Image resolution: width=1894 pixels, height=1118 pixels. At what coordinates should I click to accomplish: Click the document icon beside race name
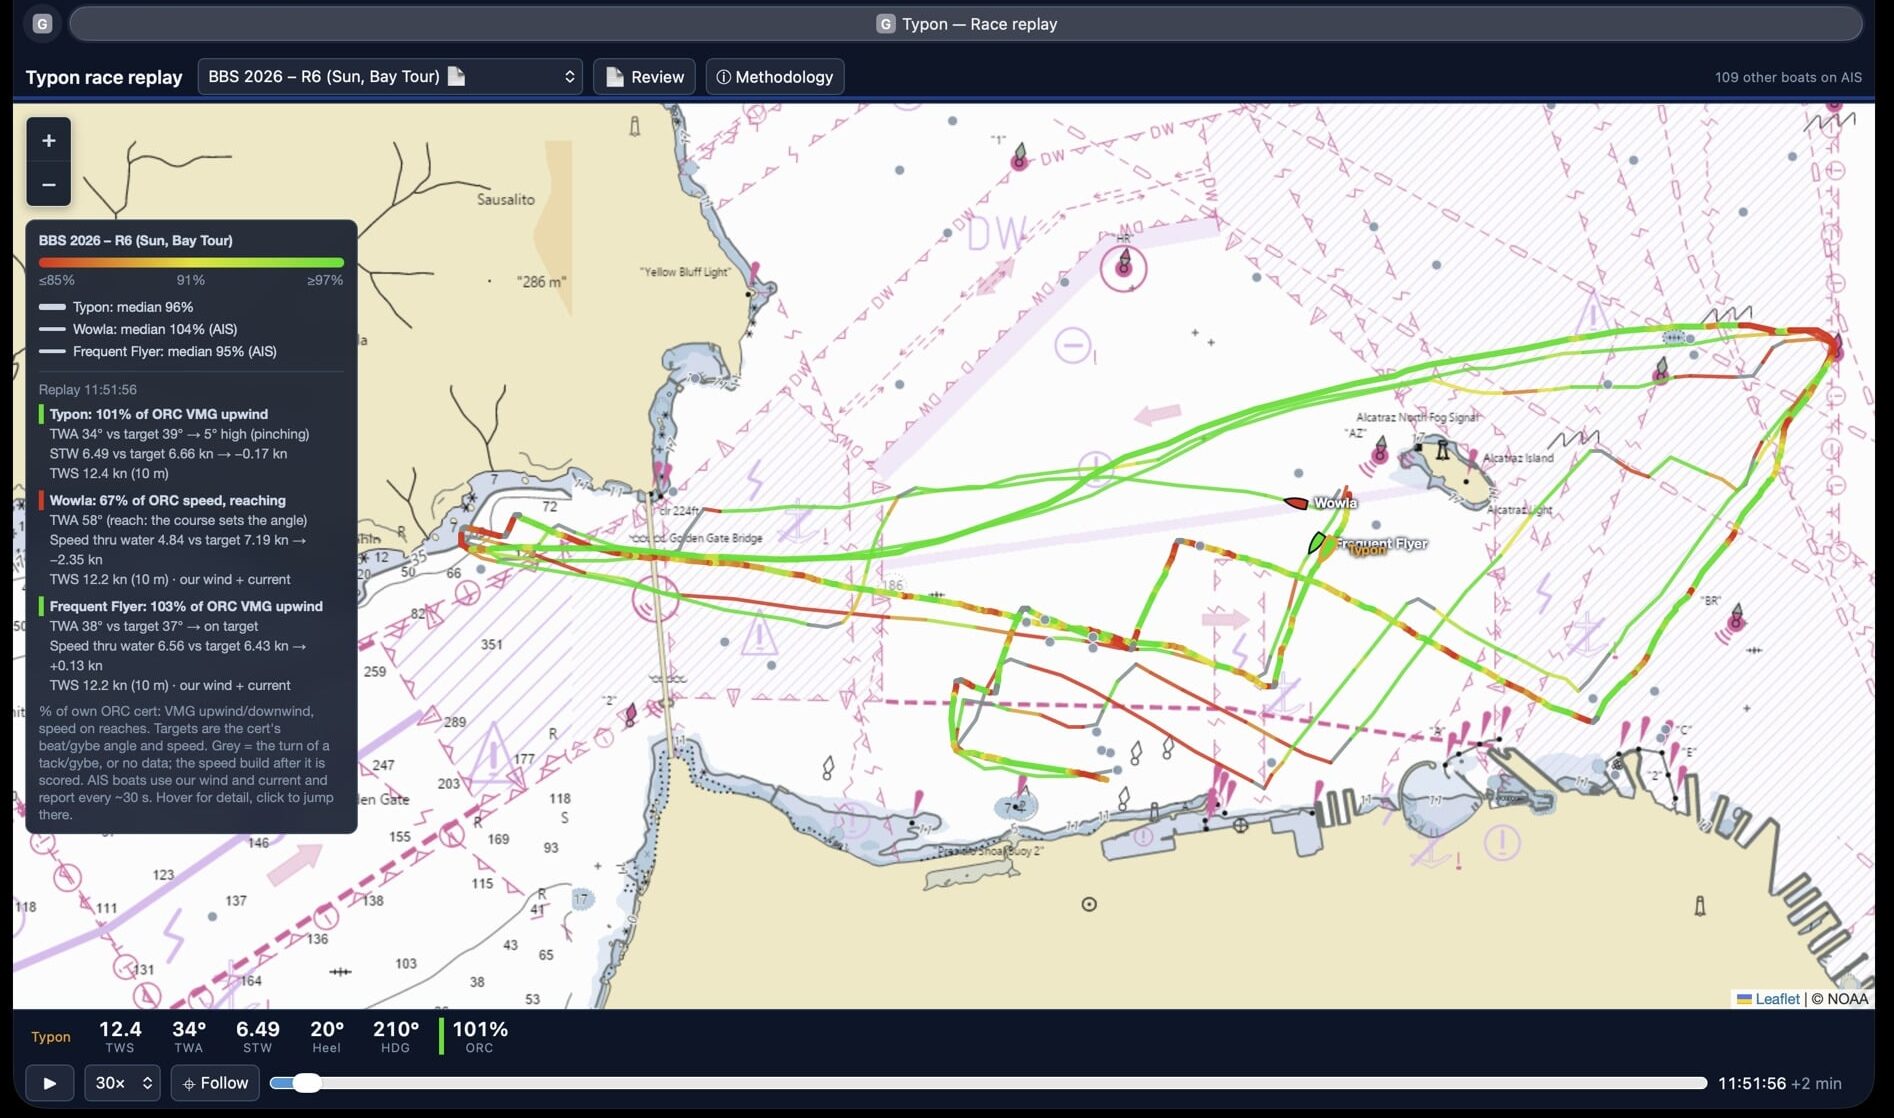pyautogui.click(x=456, y=76)
